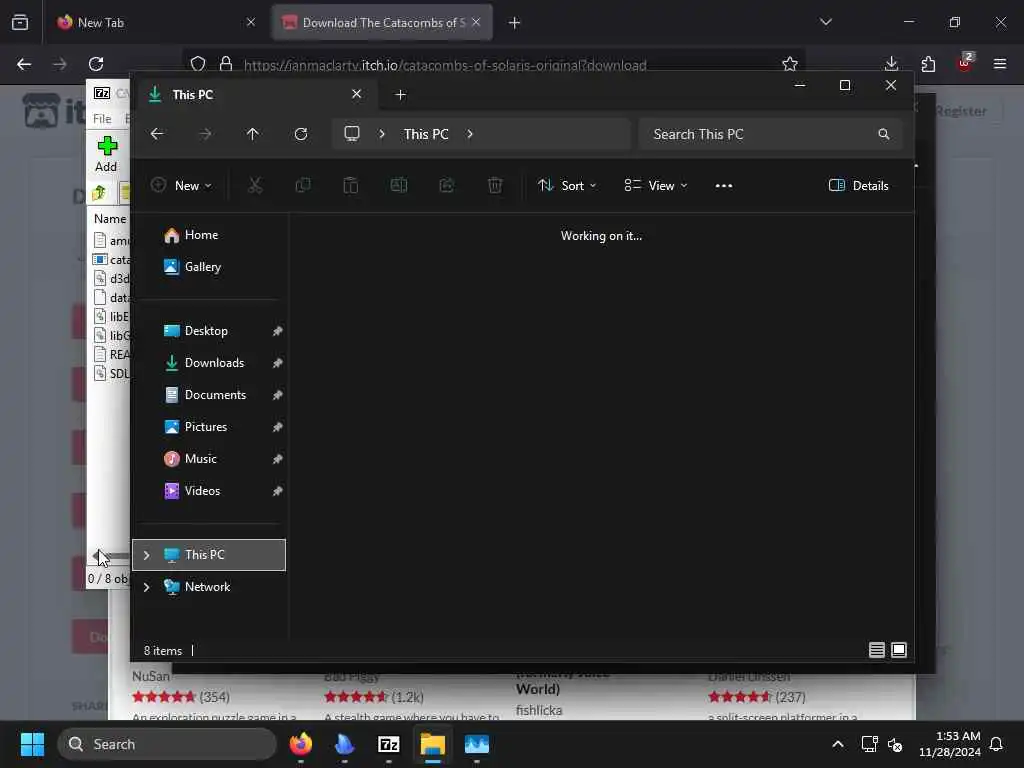This screenshot has width=1024, height=768.
Task: Click the search magnifier in Explorer
Action: 884,134
